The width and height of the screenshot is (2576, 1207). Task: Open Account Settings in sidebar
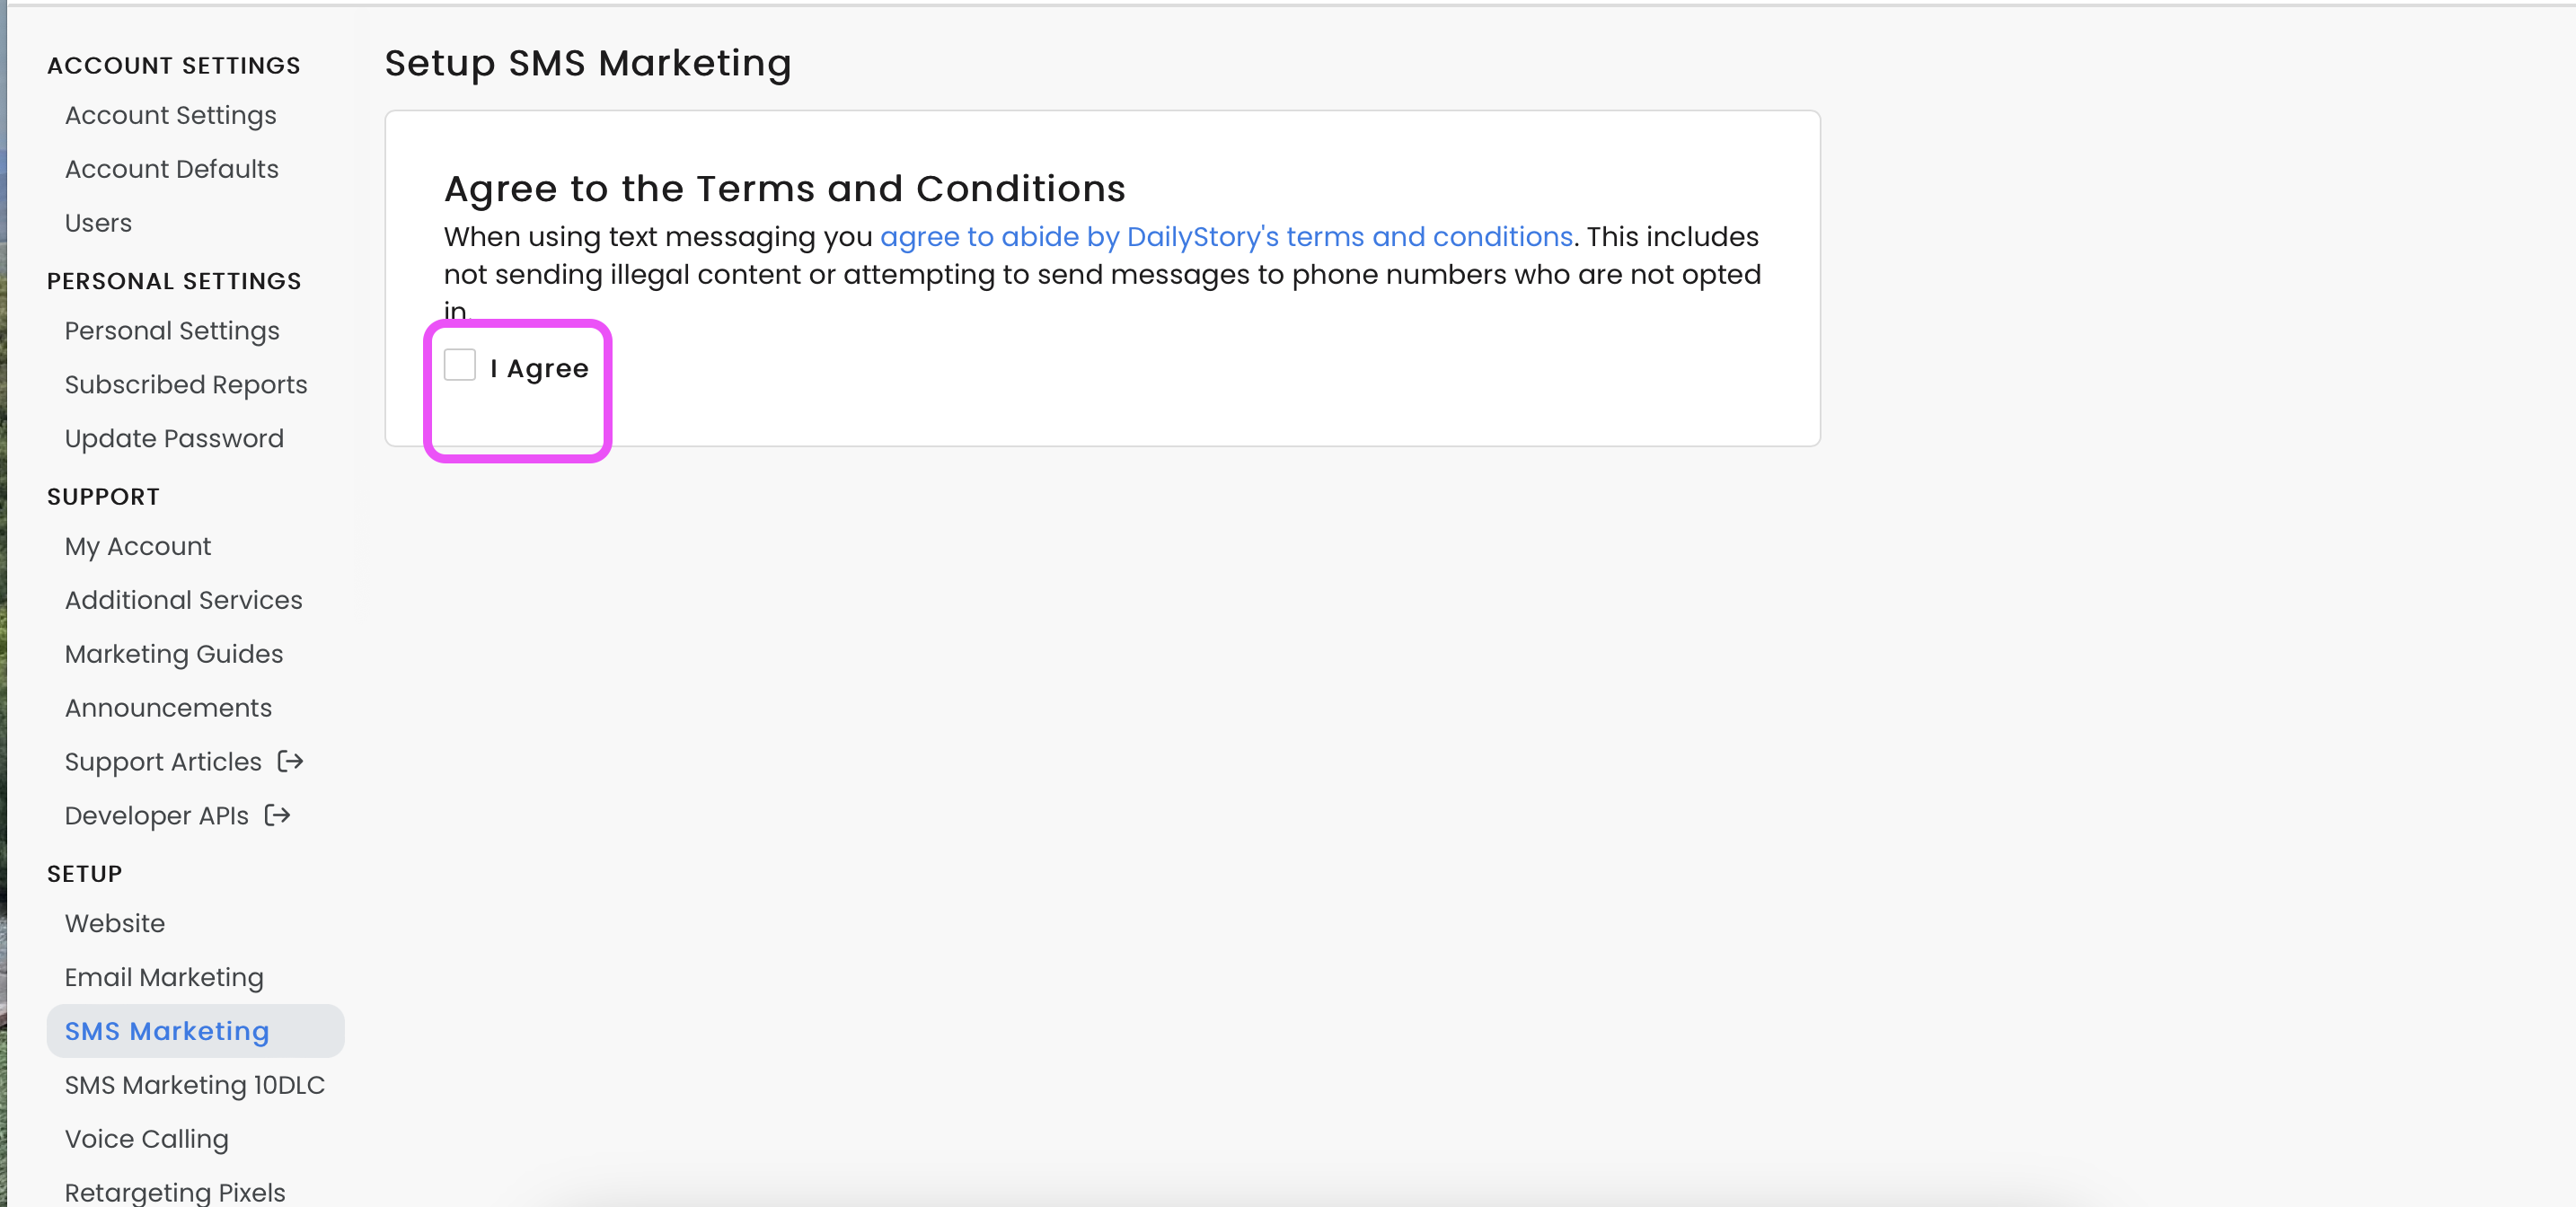(171, 116)
